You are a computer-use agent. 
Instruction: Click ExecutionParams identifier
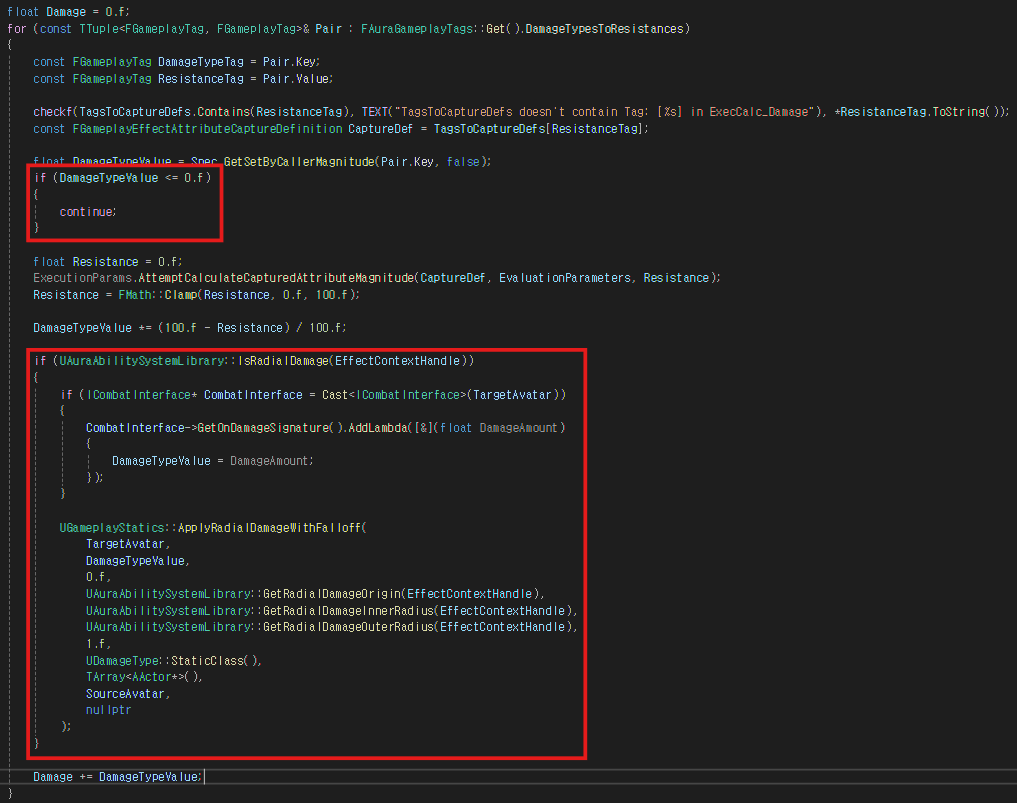tap(82, 278)
